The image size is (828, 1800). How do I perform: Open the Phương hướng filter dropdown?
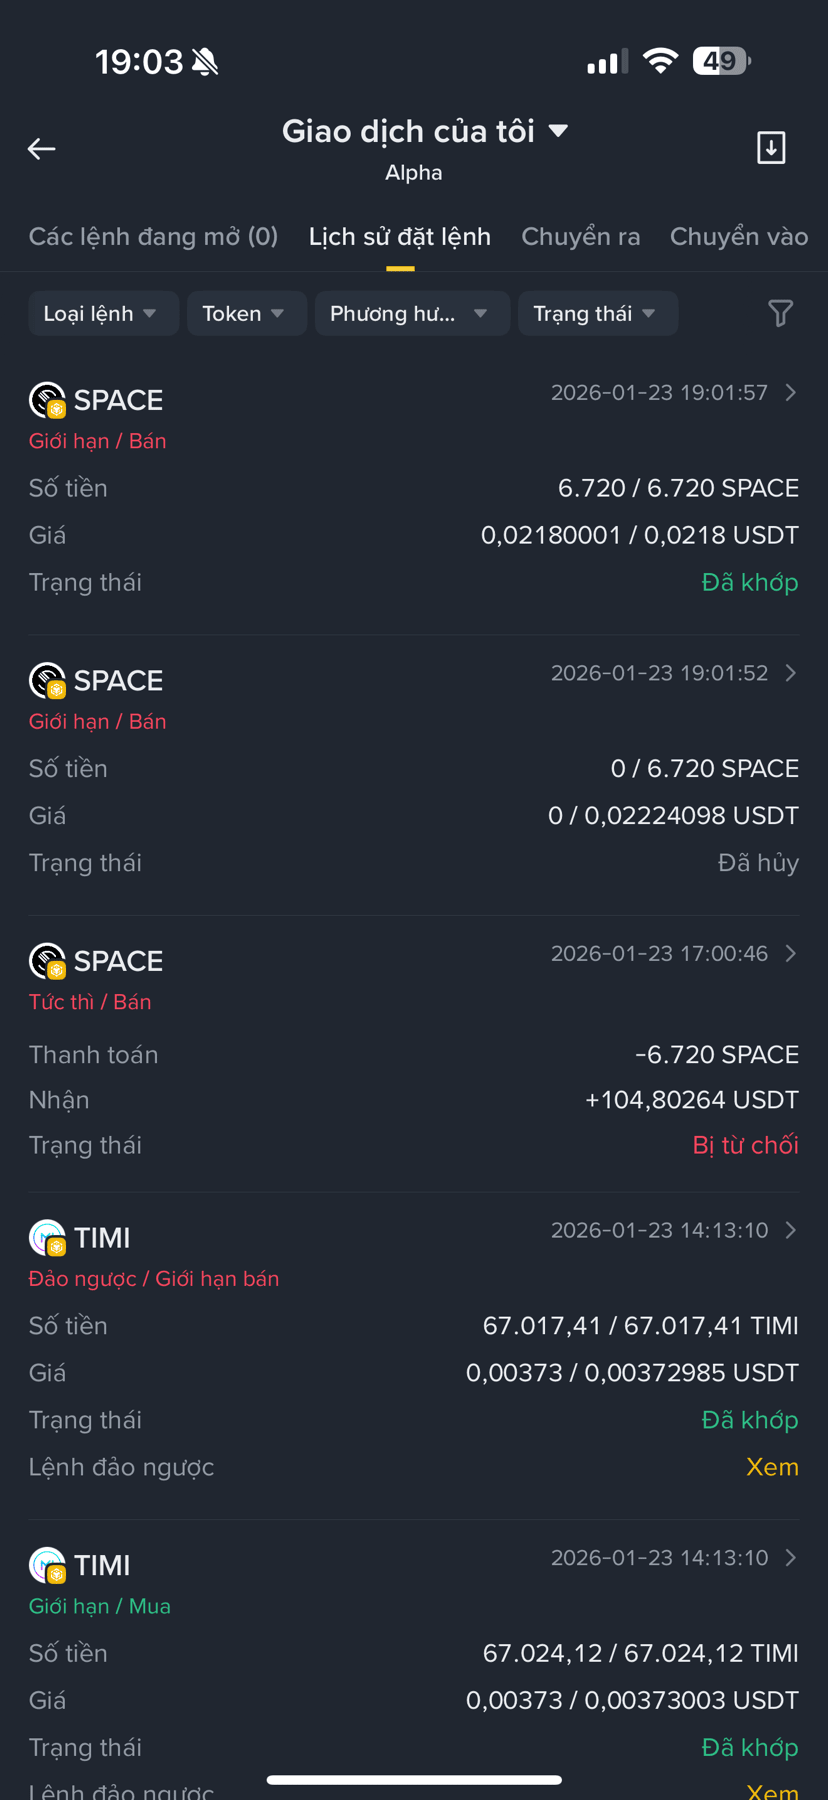pos(412,313)
